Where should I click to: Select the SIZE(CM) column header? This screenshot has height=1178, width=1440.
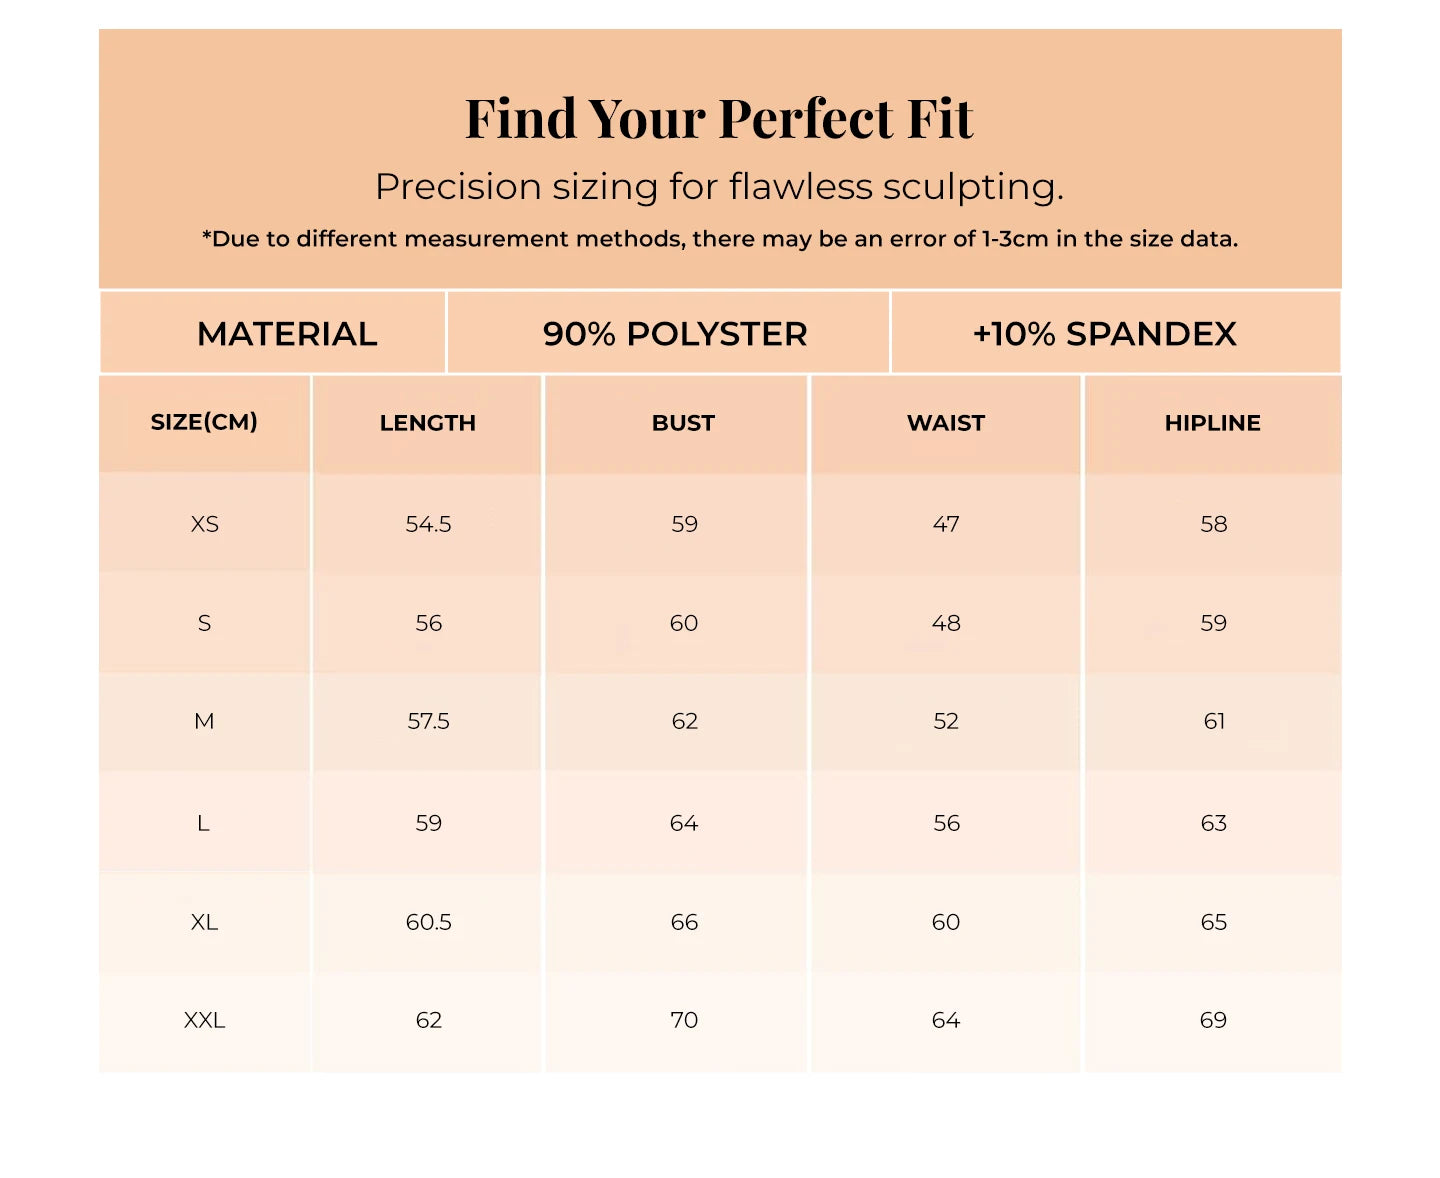pos(204,422)
